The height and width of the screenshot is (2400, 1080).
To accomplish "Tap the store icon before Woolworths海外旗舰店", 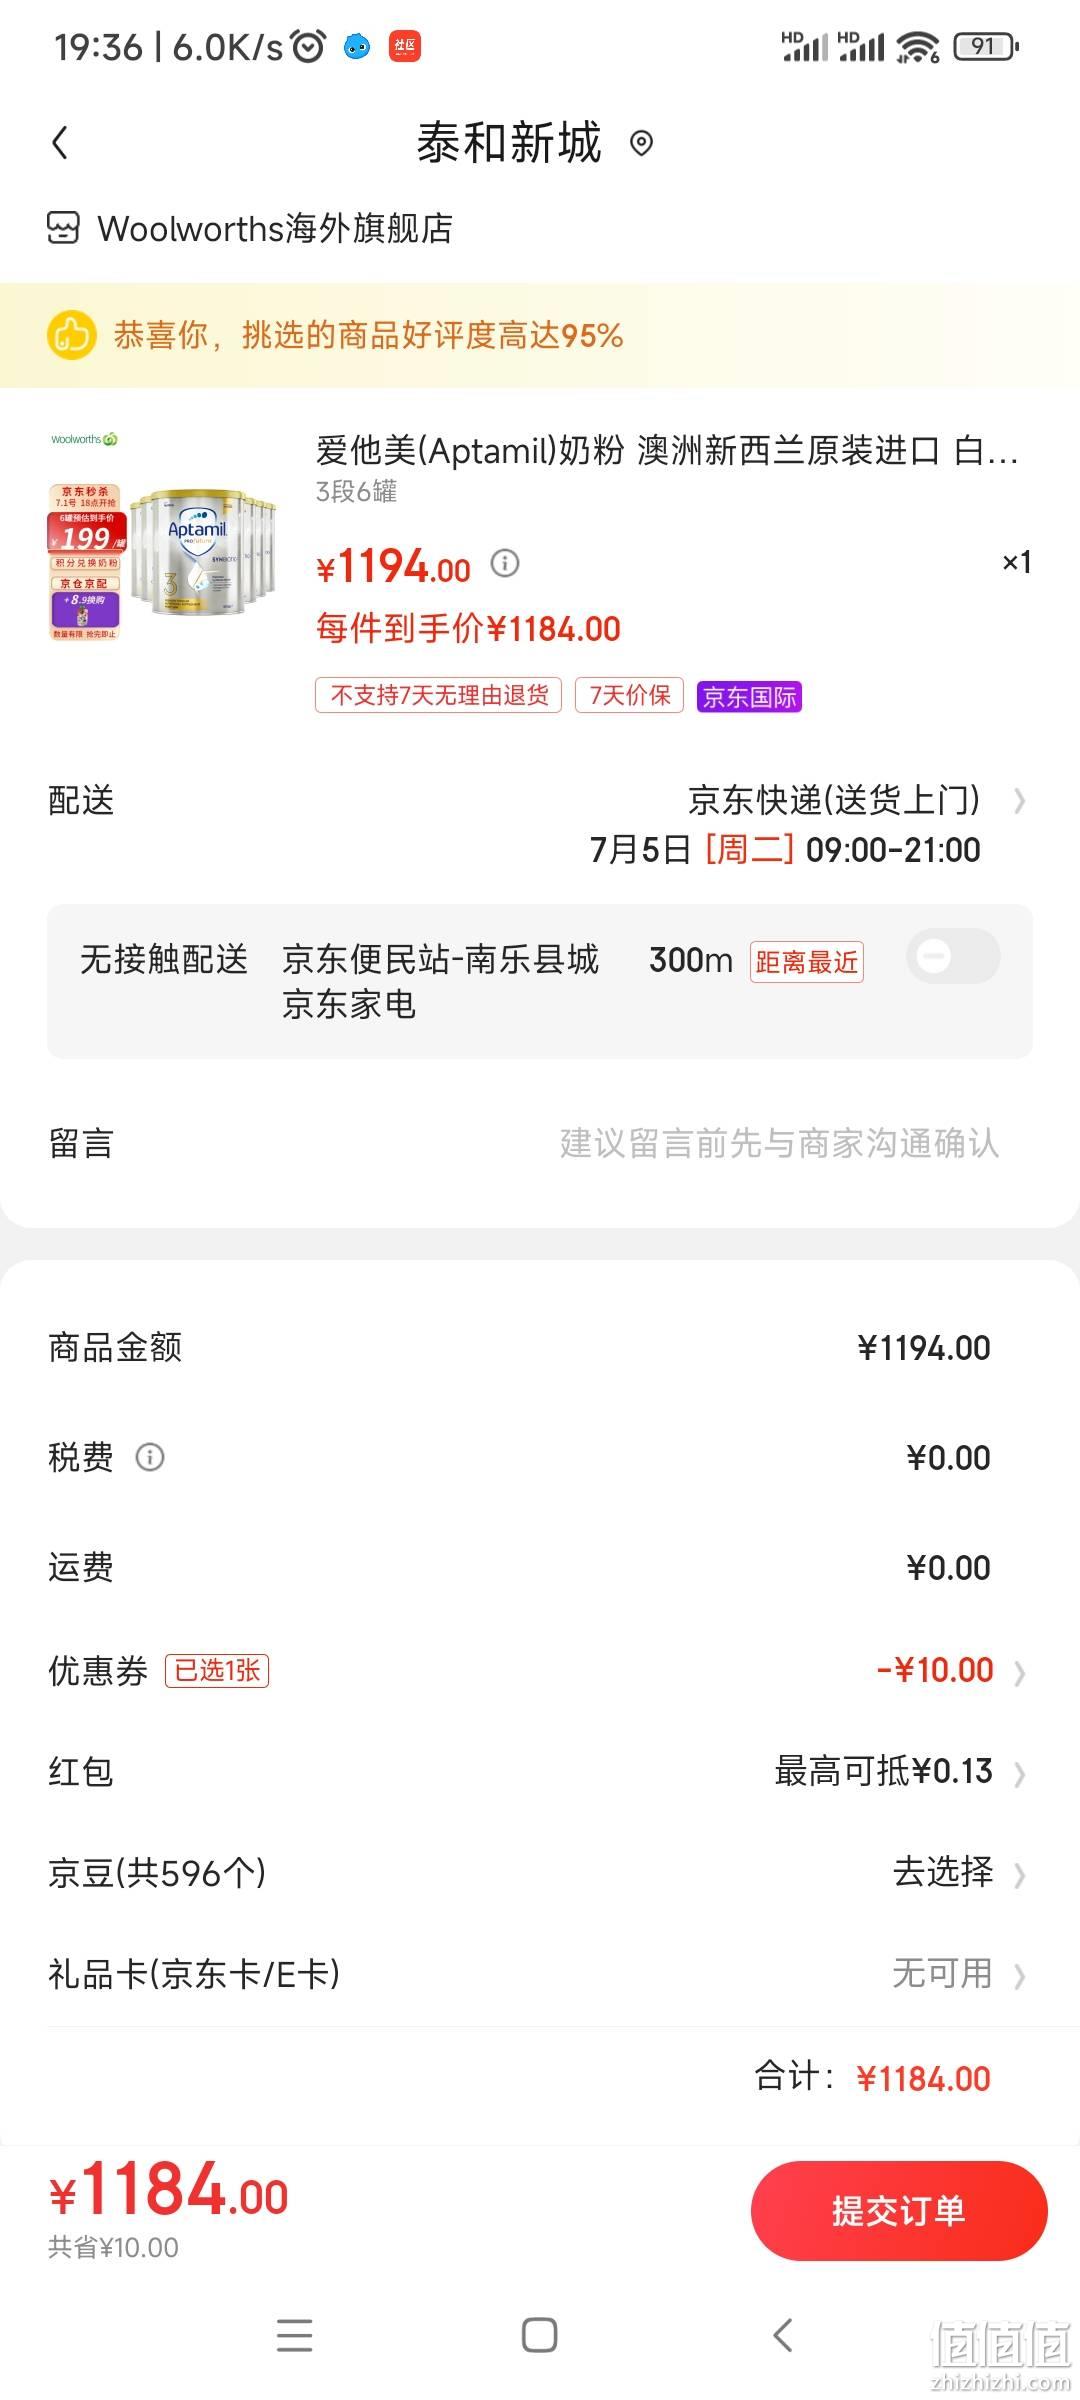I will pyautogui.click(x=63, y=228).
